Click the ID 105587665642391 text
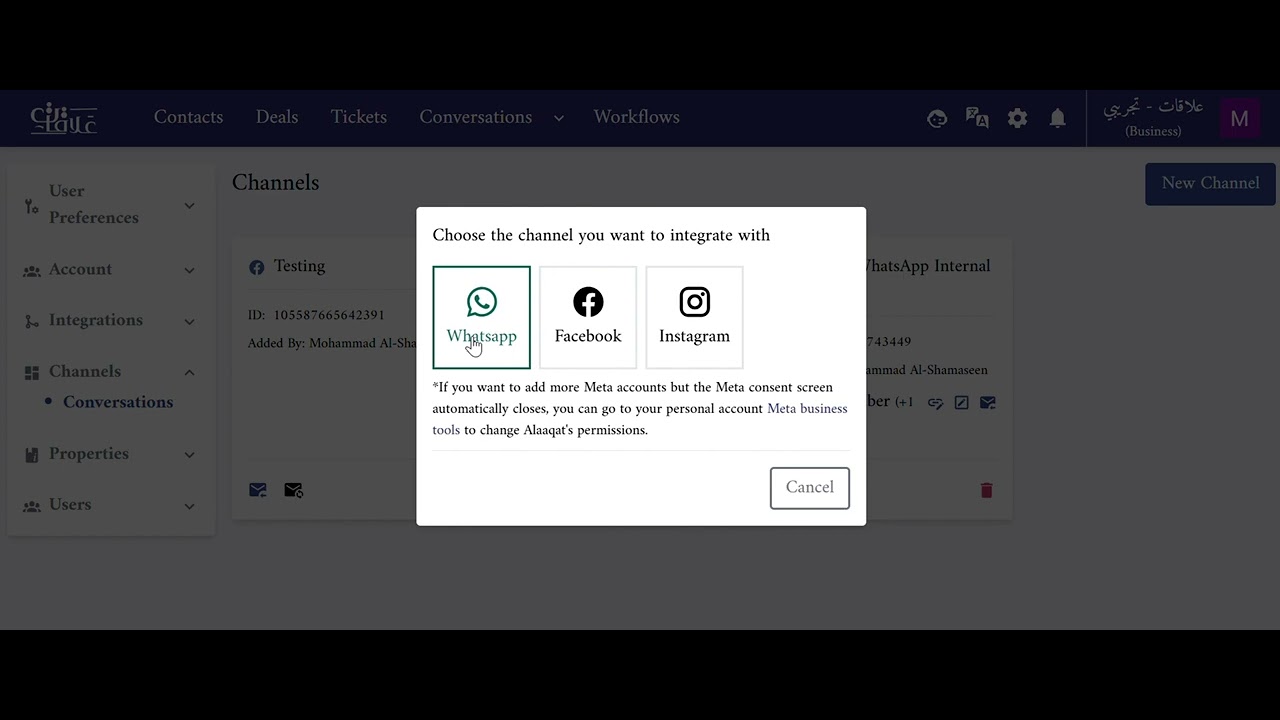Viewport: 1280px width, 720px height. pos(316,315)
